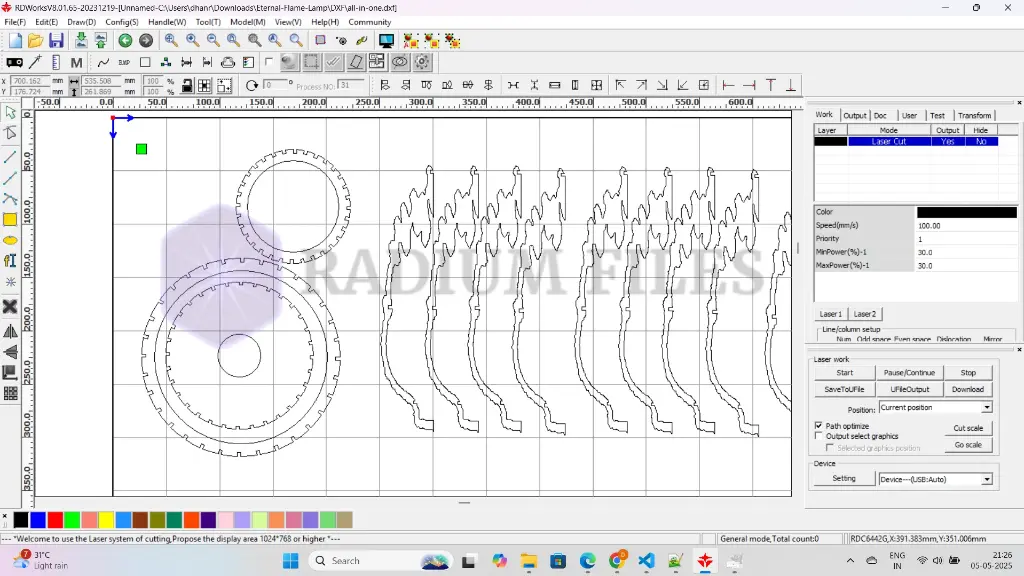The width and height of the screenshot is (1024, 576).
Task: Click the Array grid tool in left toolbar
Action: point(10,393)
